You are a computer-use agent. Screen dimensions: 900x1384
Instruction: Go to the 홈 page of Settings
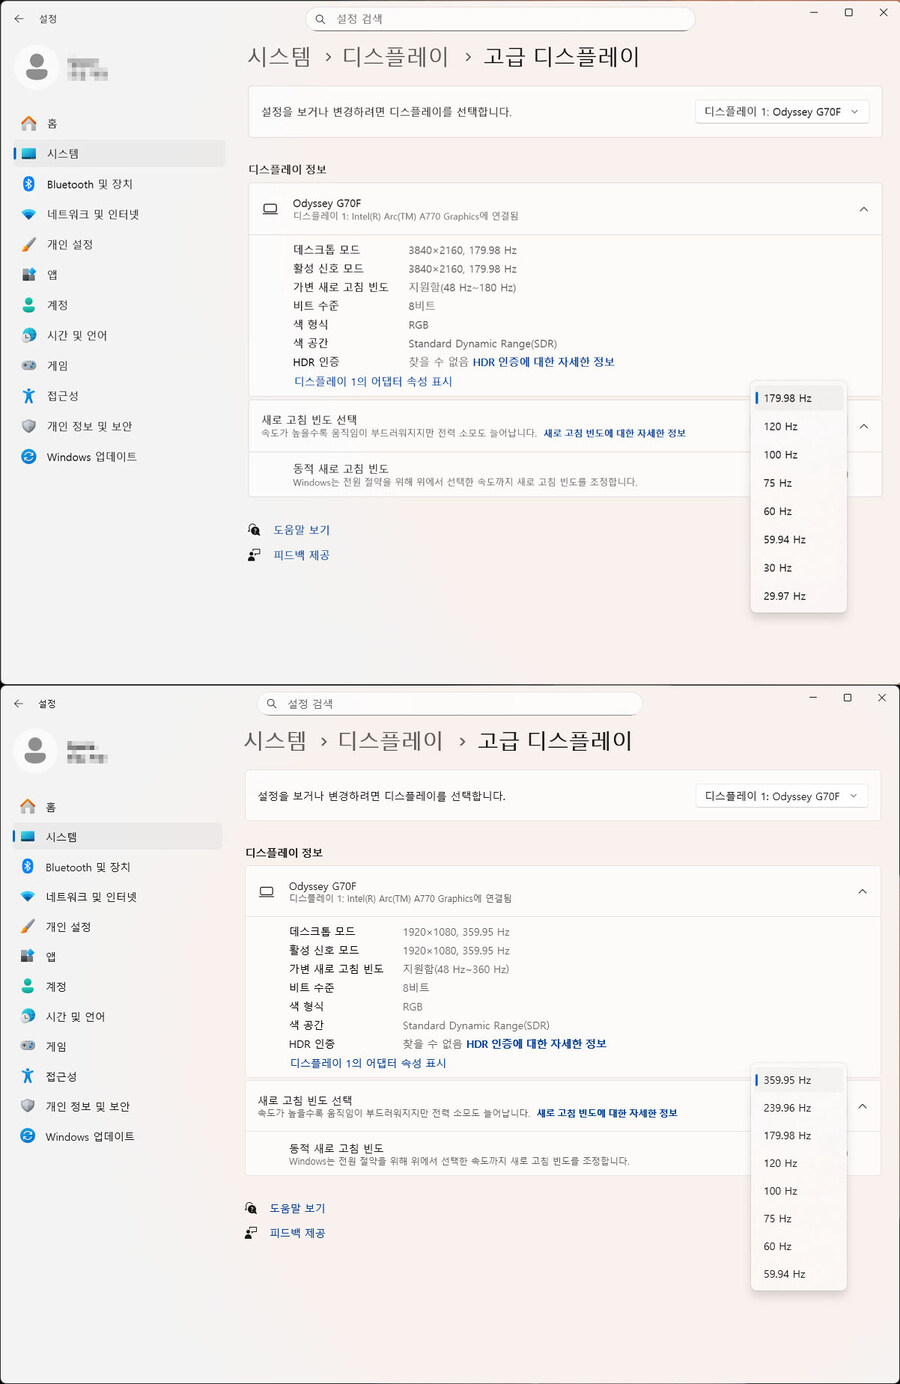tap(52, 123)
